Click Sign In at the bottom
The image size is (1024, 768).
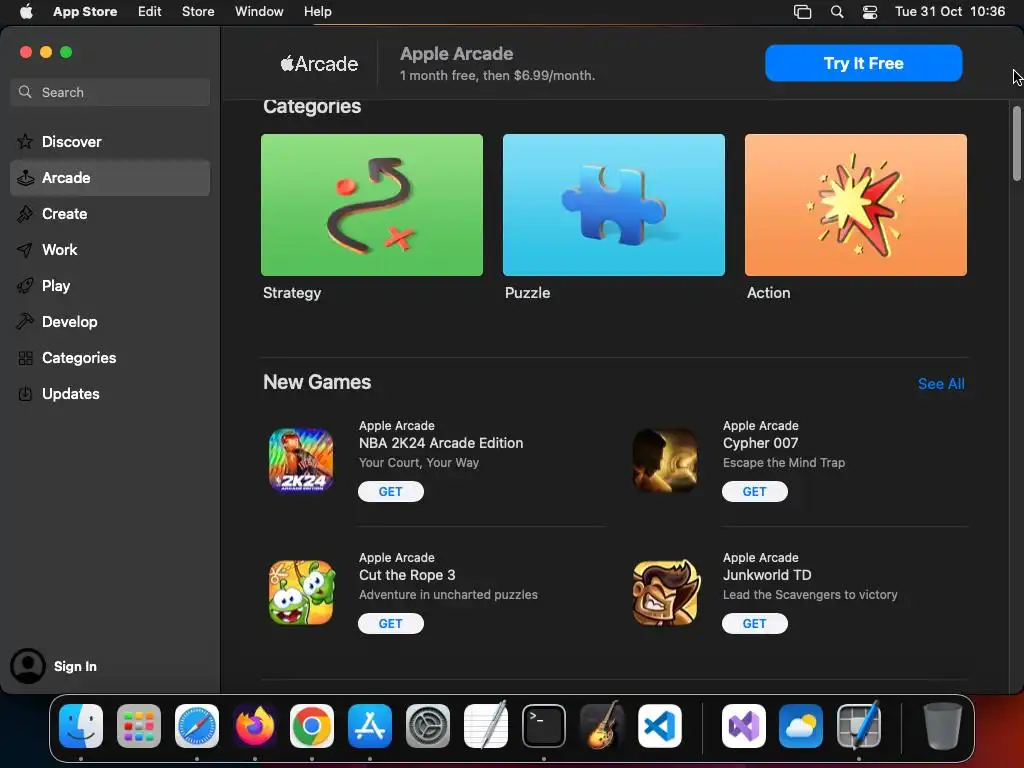tap(75, 666)
